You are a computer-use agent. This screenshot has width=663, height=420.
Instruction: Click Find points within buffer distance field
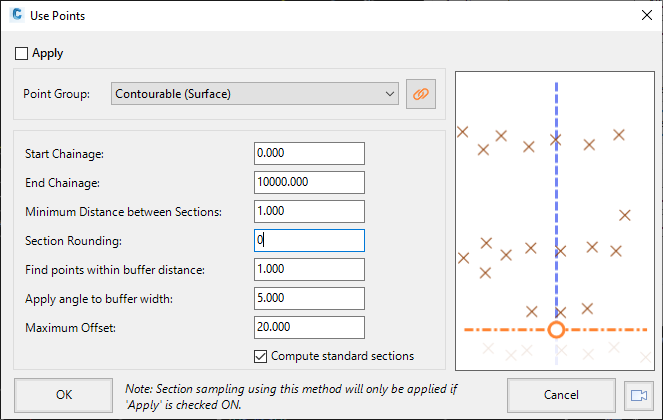[x=309, y=269]
